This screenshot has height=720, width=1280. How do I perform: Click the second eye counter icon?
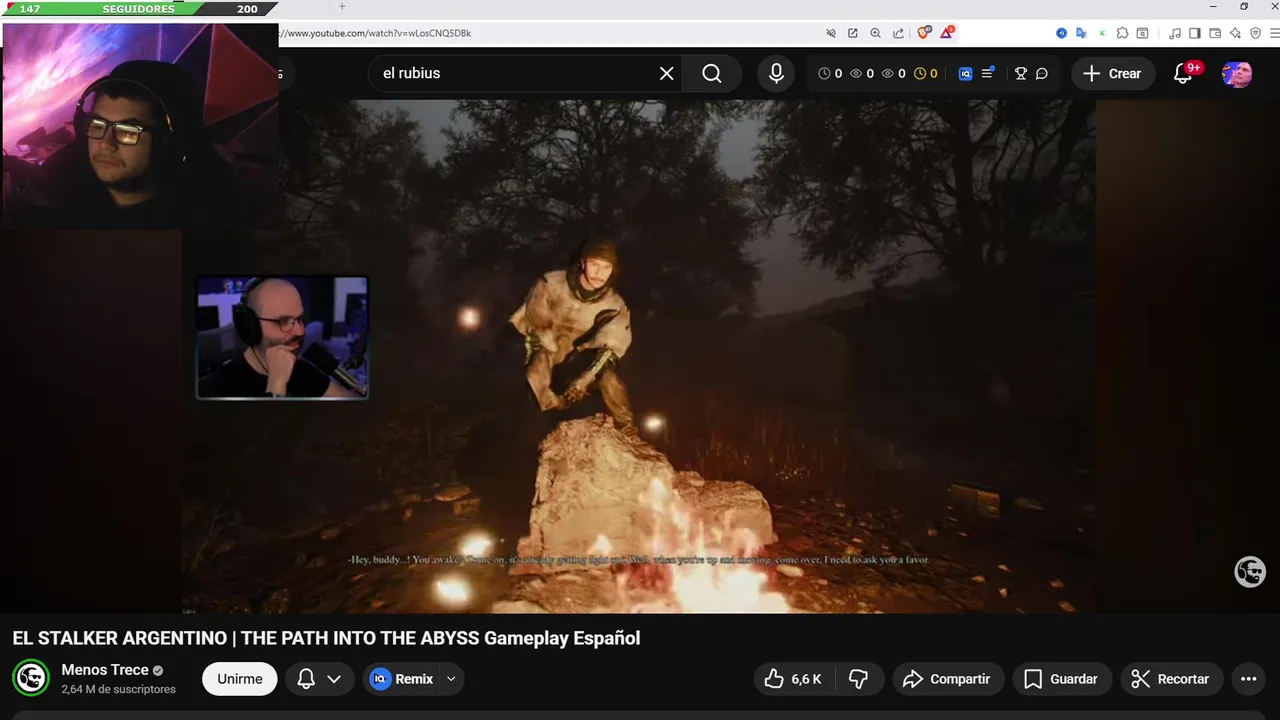888,73
